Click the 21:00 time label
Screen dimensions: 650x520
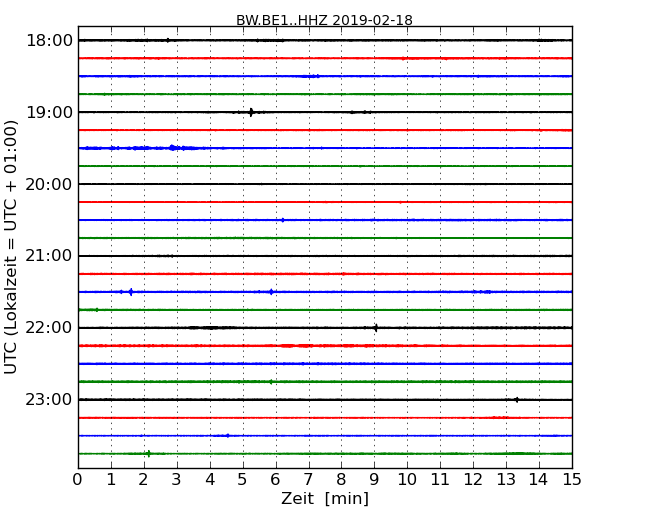click(x=49, y=256)
